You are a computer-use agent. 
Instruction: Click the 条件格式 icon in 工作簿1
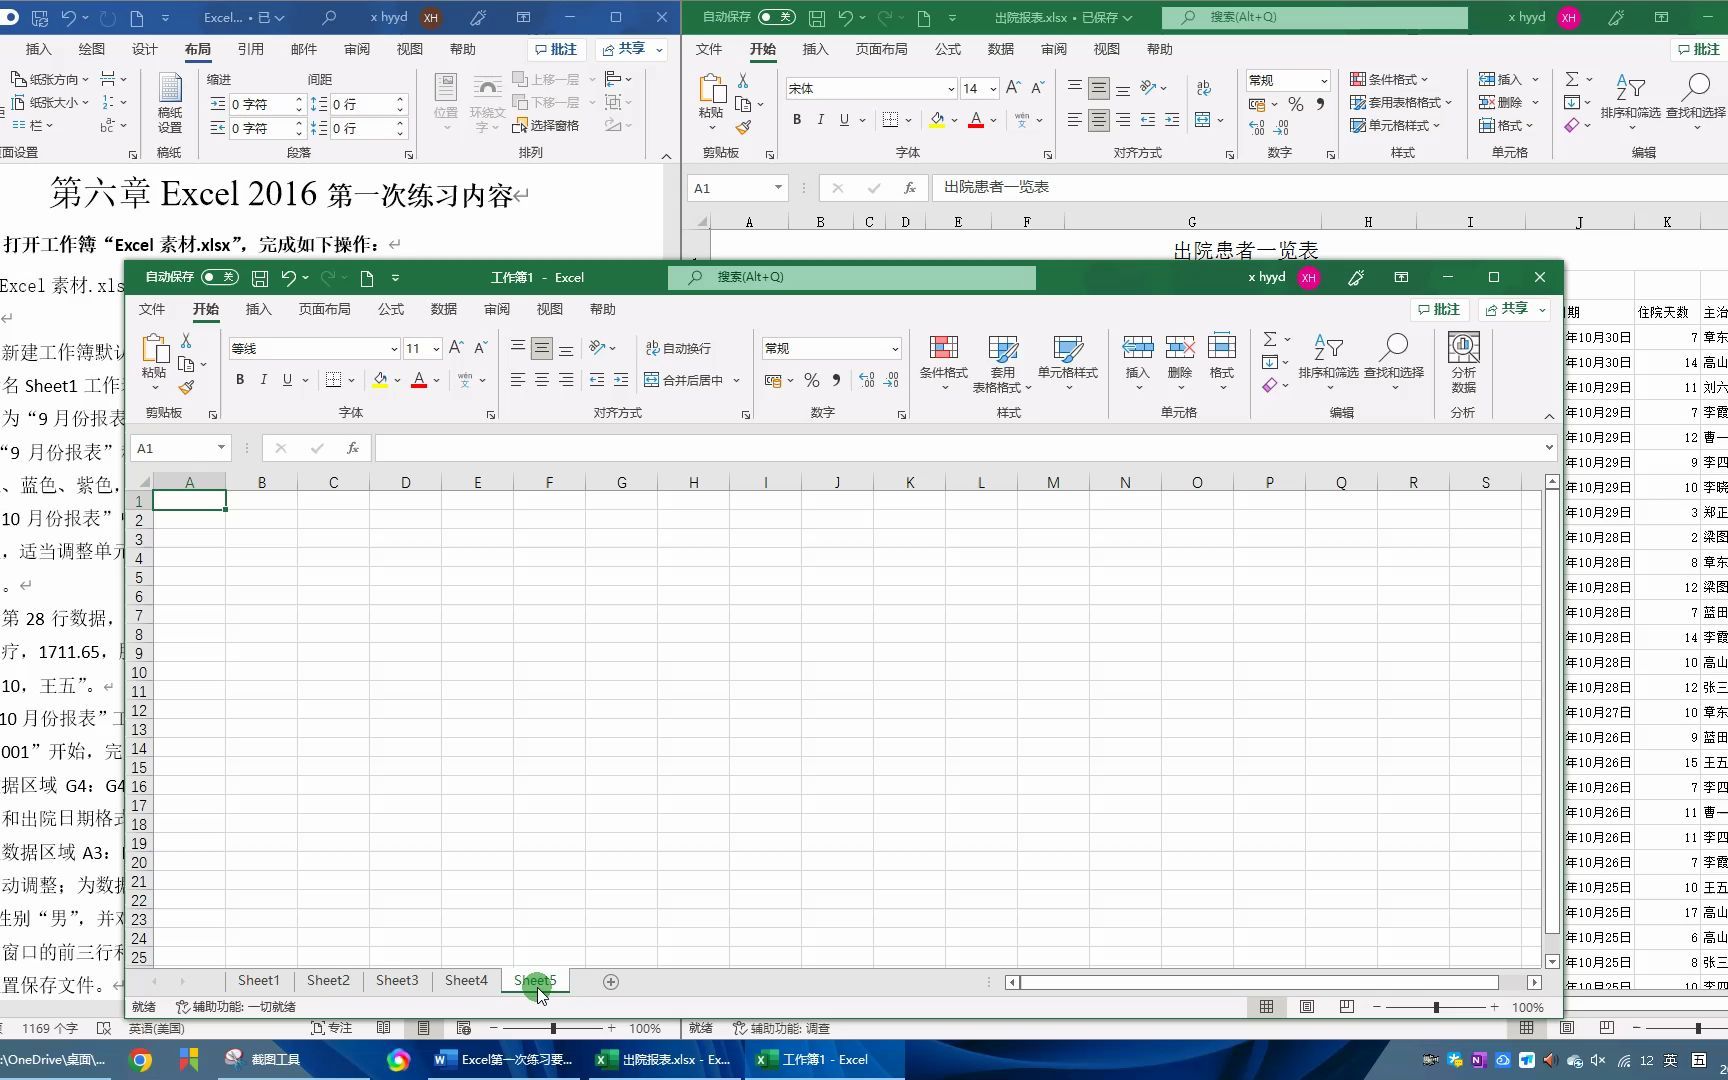point(943,348)
